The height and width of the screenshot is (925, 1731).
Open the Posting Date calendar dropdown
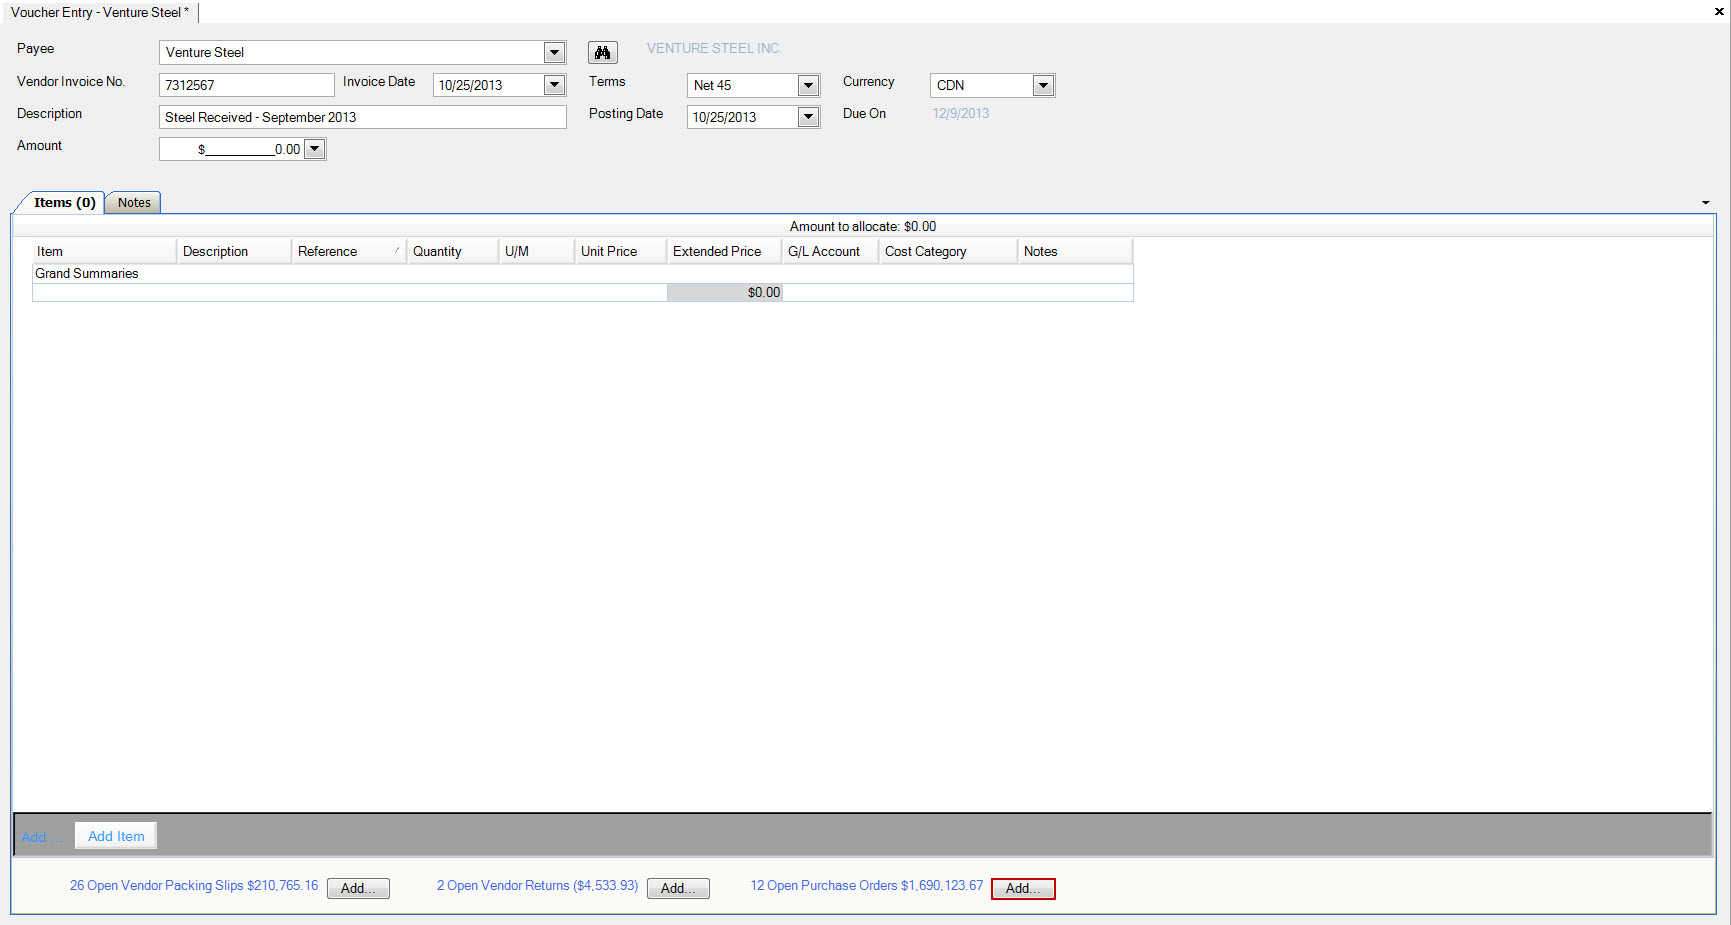pyautogui.click(x=808, y=117)
